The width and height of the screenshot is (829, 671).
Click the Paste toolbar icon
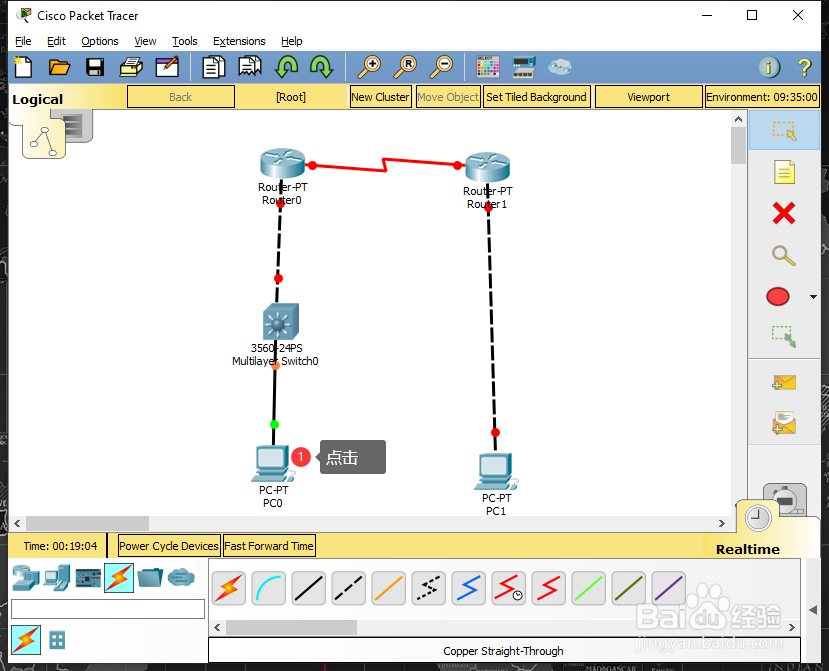(250, 67)
